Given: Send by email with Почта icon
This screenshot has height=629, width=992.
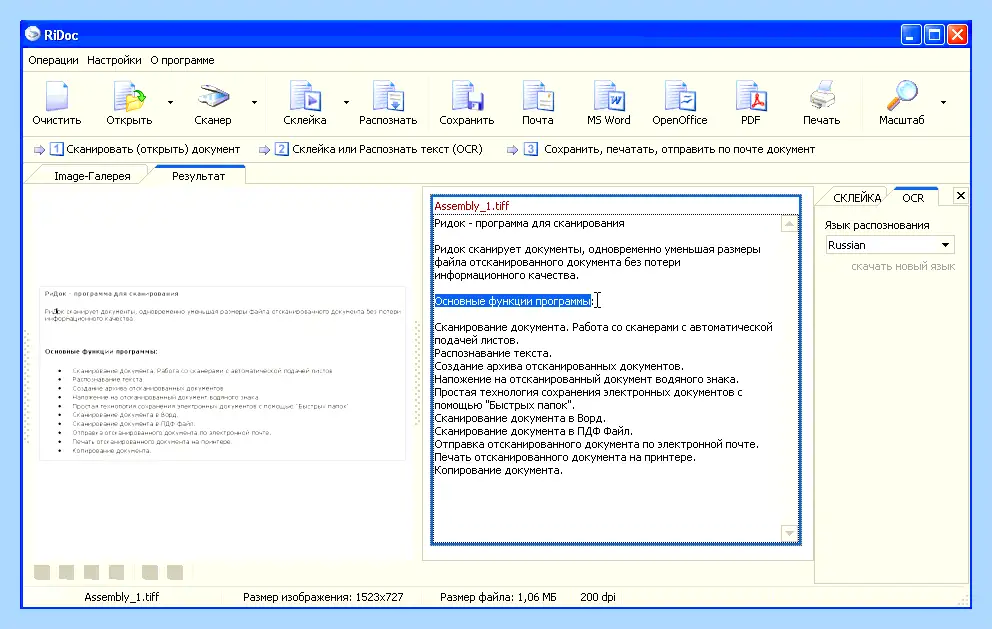Looking at the screenshot, I should pos(538,97).
